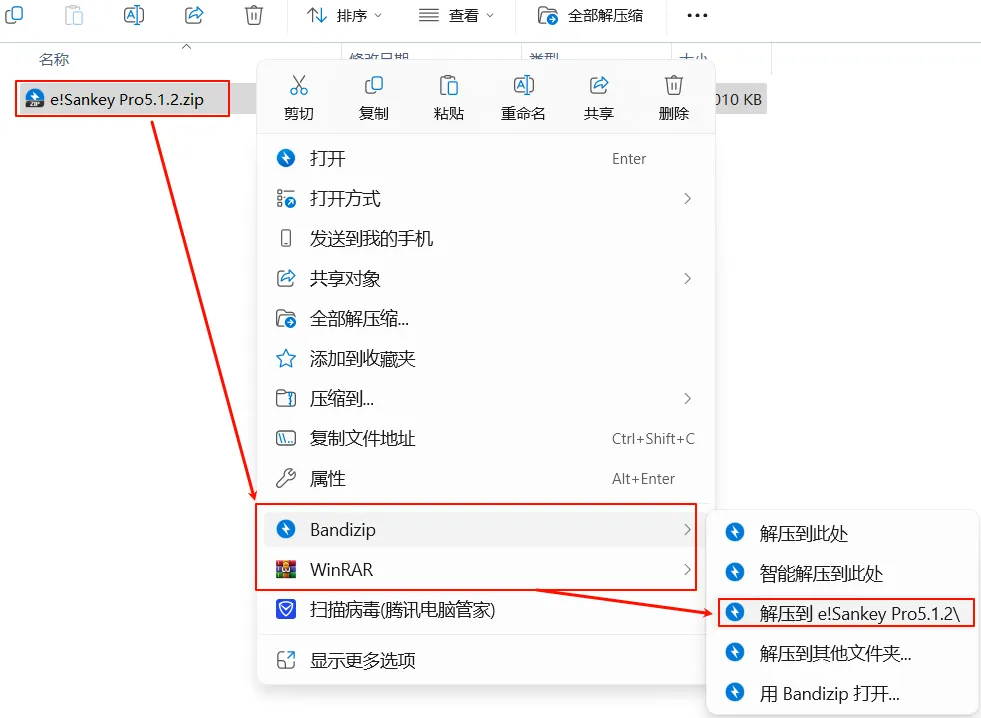Click the icon beside 显示更多选项
Image resolution: width=981 pixels, height=718 pixels.
286,660
